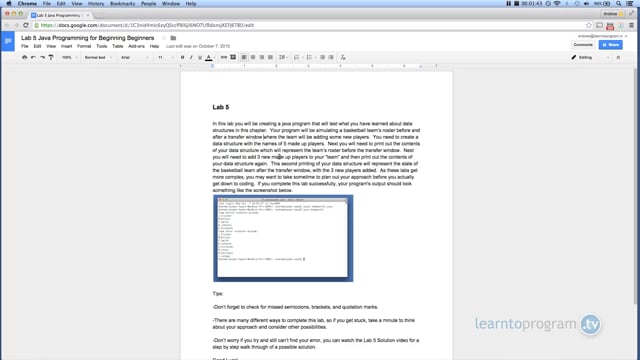Select the Paint format tool
This screenshot has height=360, width=640.
tap(51, 58)
